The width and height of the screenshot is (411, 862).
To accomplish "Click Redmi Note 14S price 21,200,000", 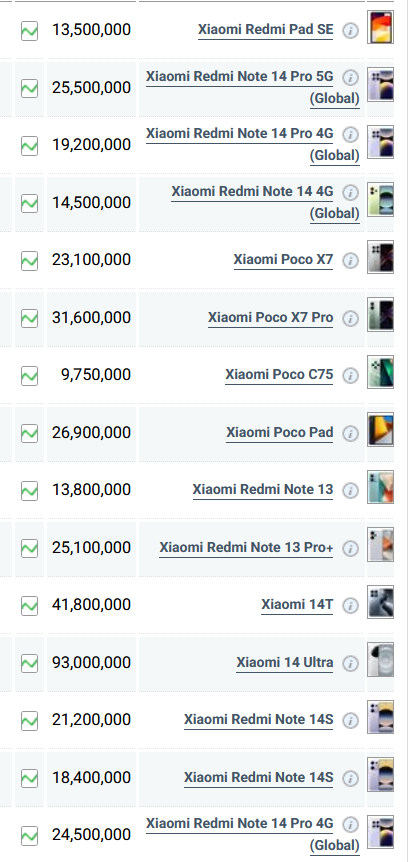I will pos(91,720).
